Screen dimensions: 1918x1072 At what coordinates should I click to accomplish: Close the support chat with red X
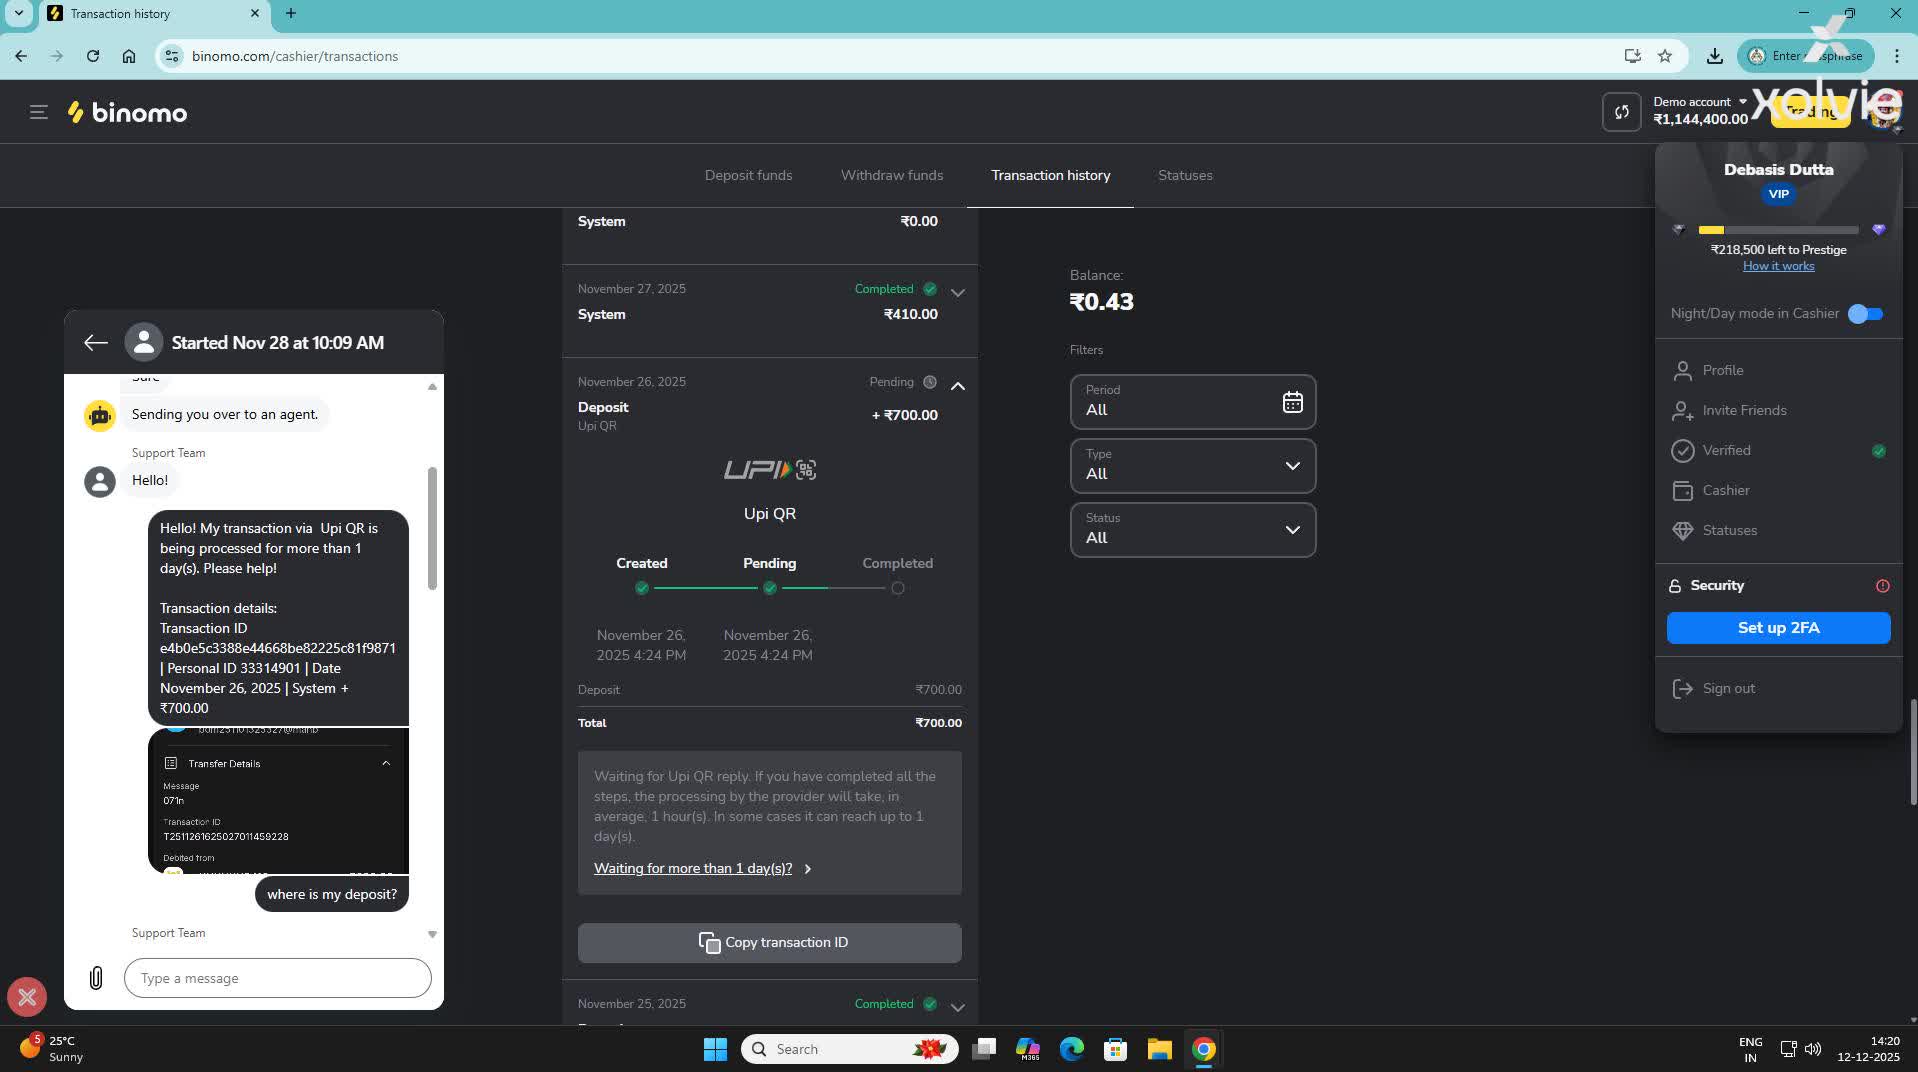click(x=26, y=997)
